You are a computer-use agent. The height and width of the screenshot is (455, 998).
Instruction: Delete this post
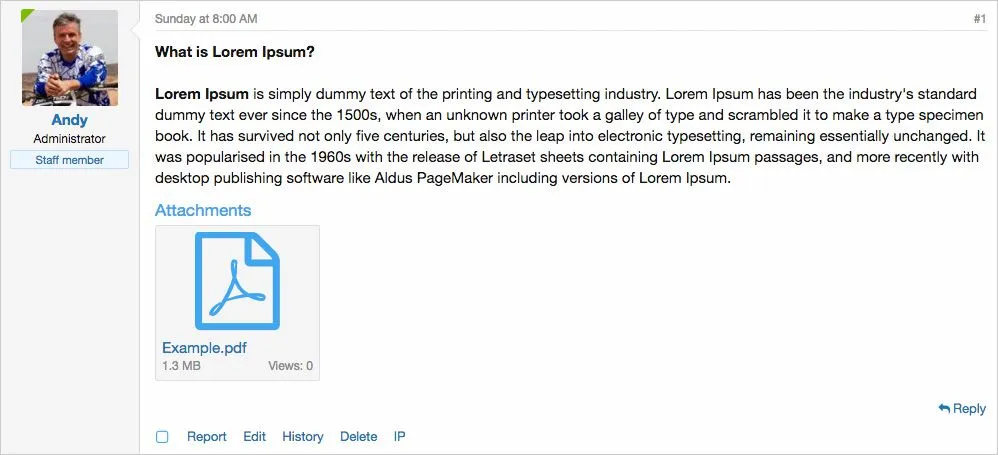coord(359,437)
